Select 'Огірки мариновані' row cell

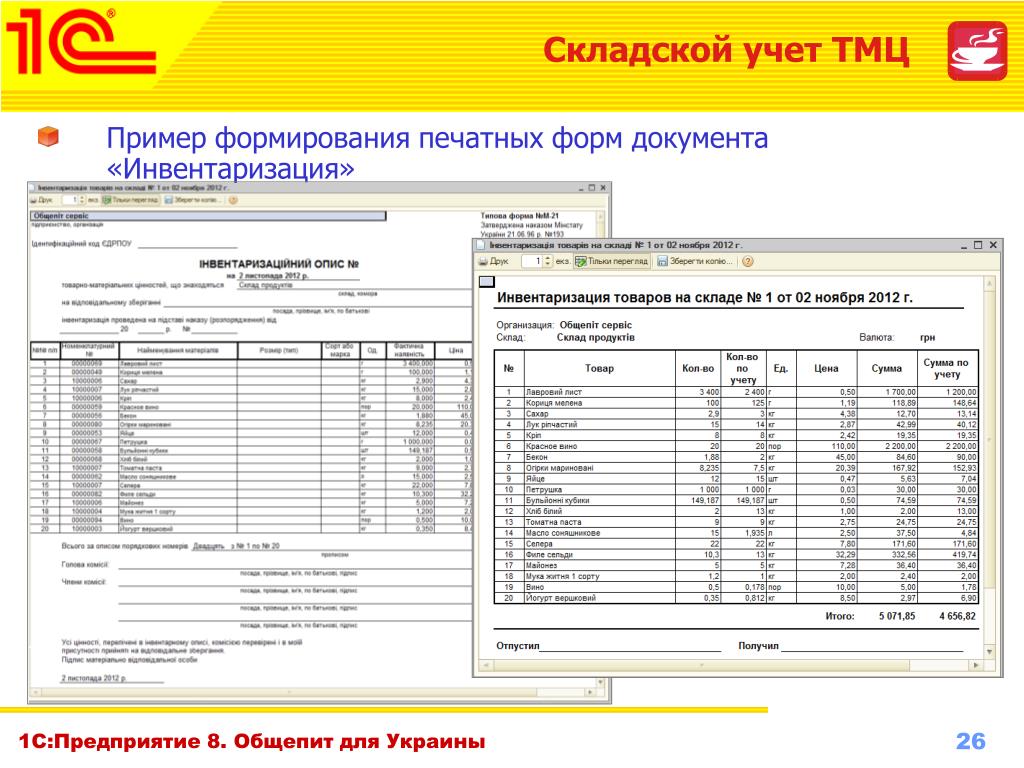[x=600, y=468]
